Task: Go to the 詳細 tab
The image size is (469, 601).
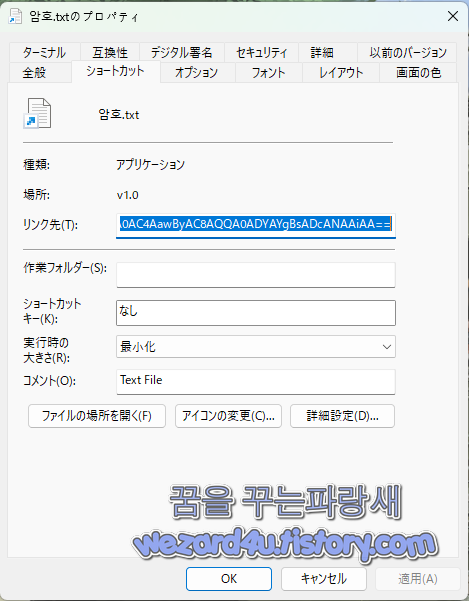Action: click(x=322, y=53)
